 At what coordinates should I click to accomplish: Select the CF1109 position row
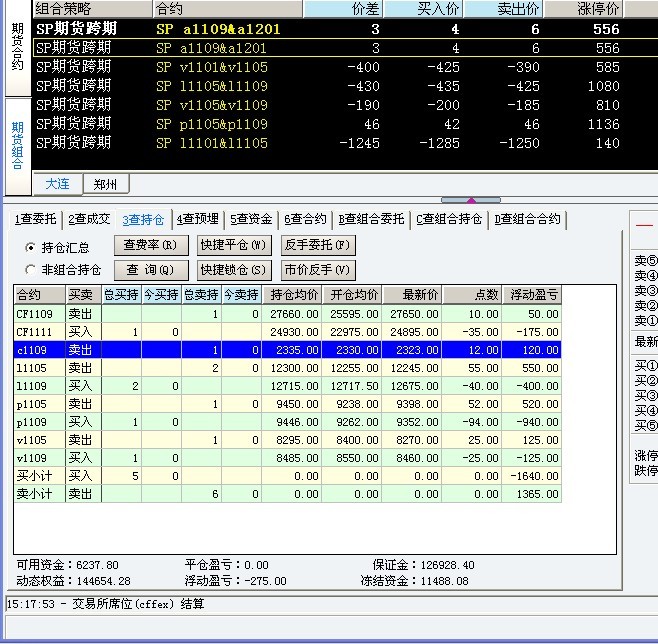pyautogui.click(x=287, y=314)
